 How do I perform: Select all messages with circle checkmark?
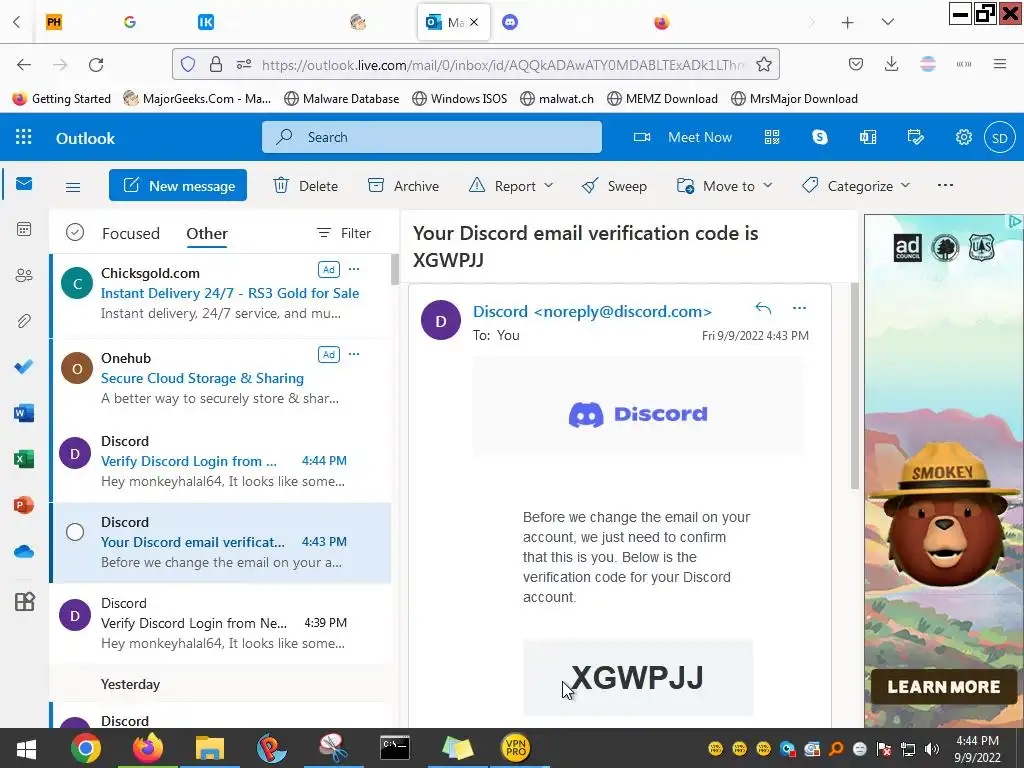point(75,232)
